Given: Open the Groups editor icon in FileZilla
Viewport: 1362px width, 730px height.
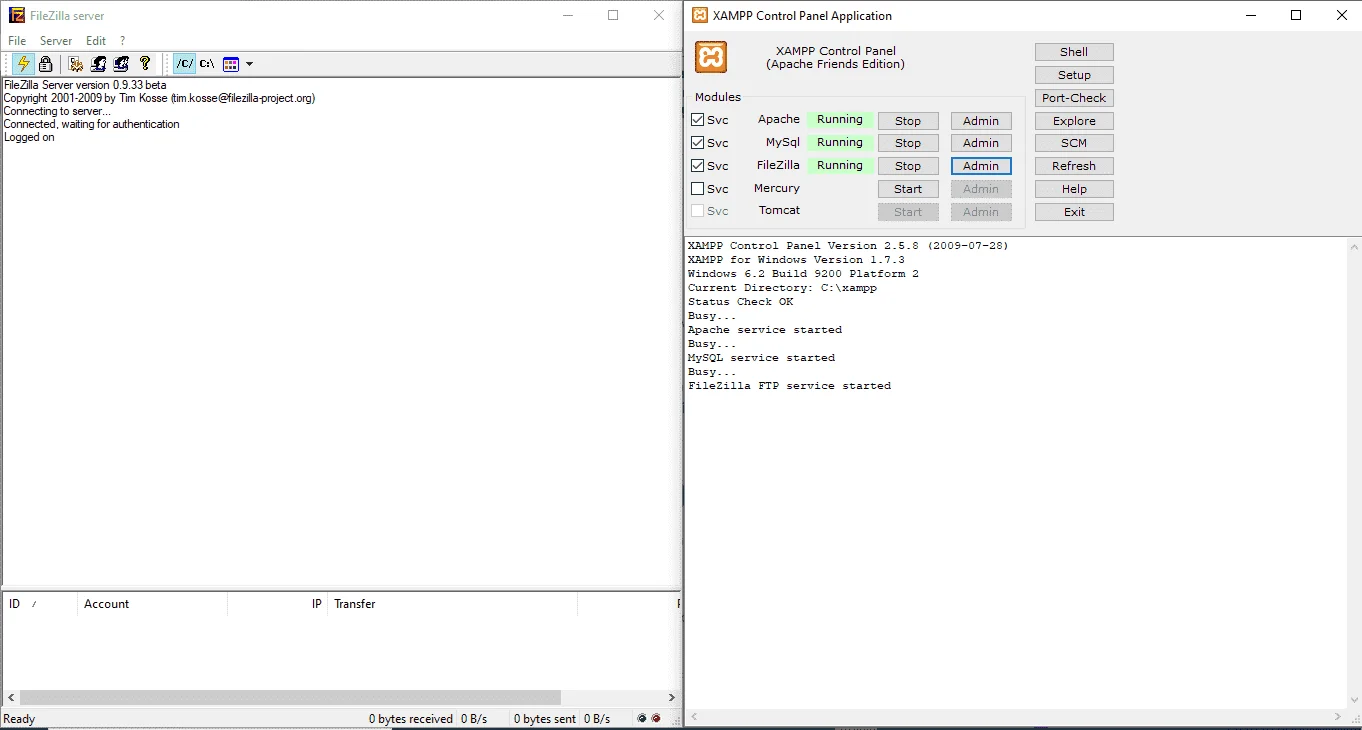Looking at the screenshot, I should coord(121,64).
